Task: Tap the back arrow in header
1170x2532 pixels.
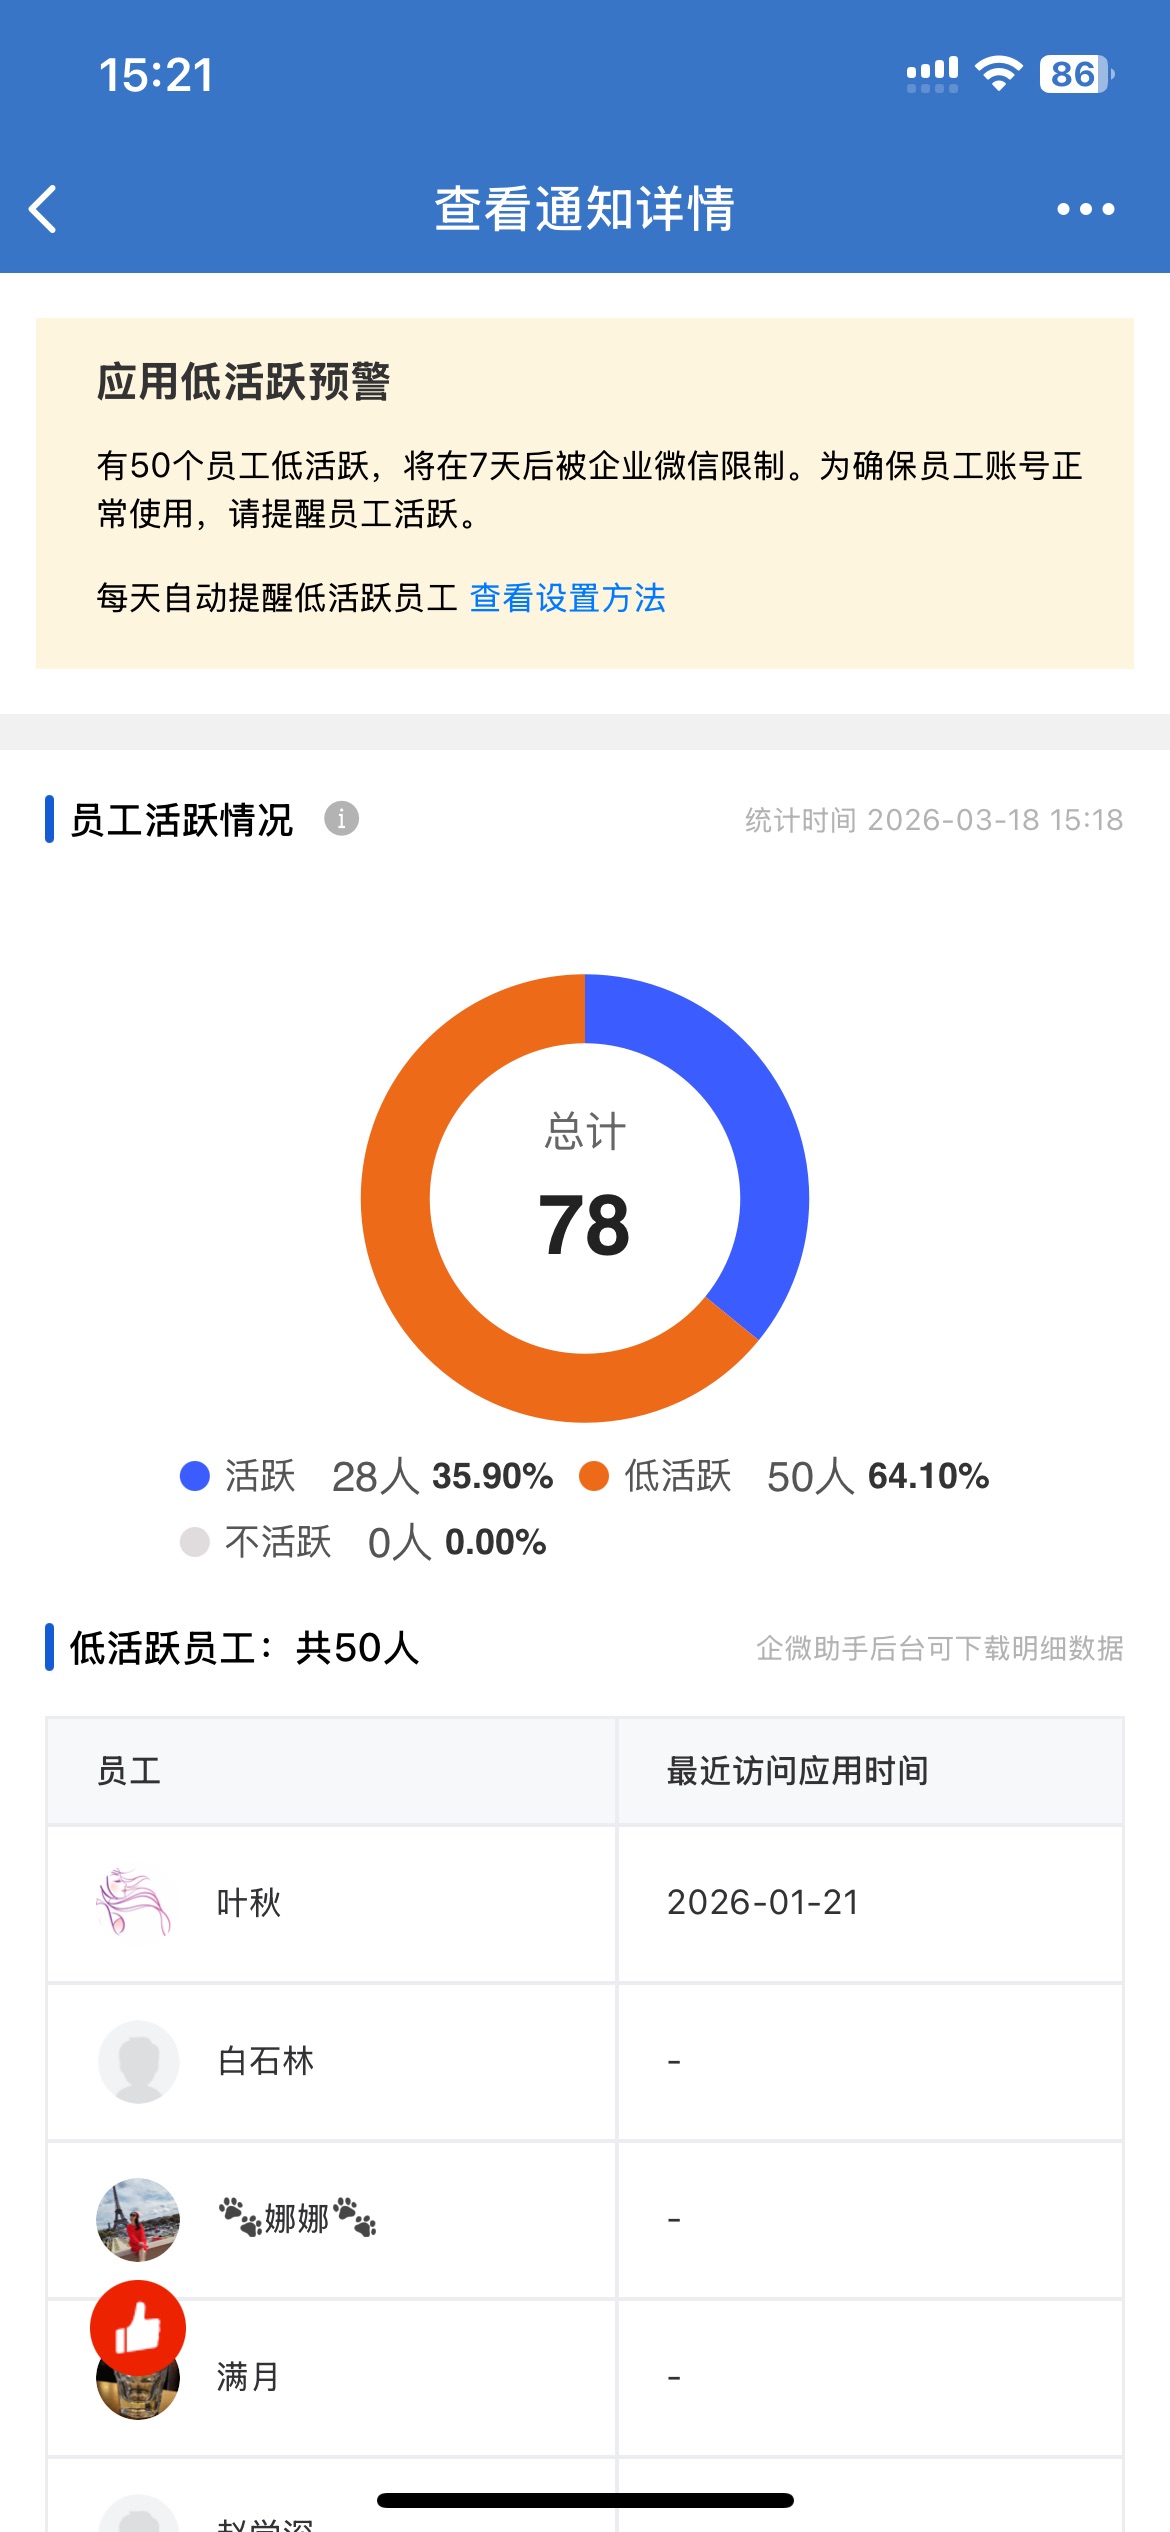Action: [44, 209]
